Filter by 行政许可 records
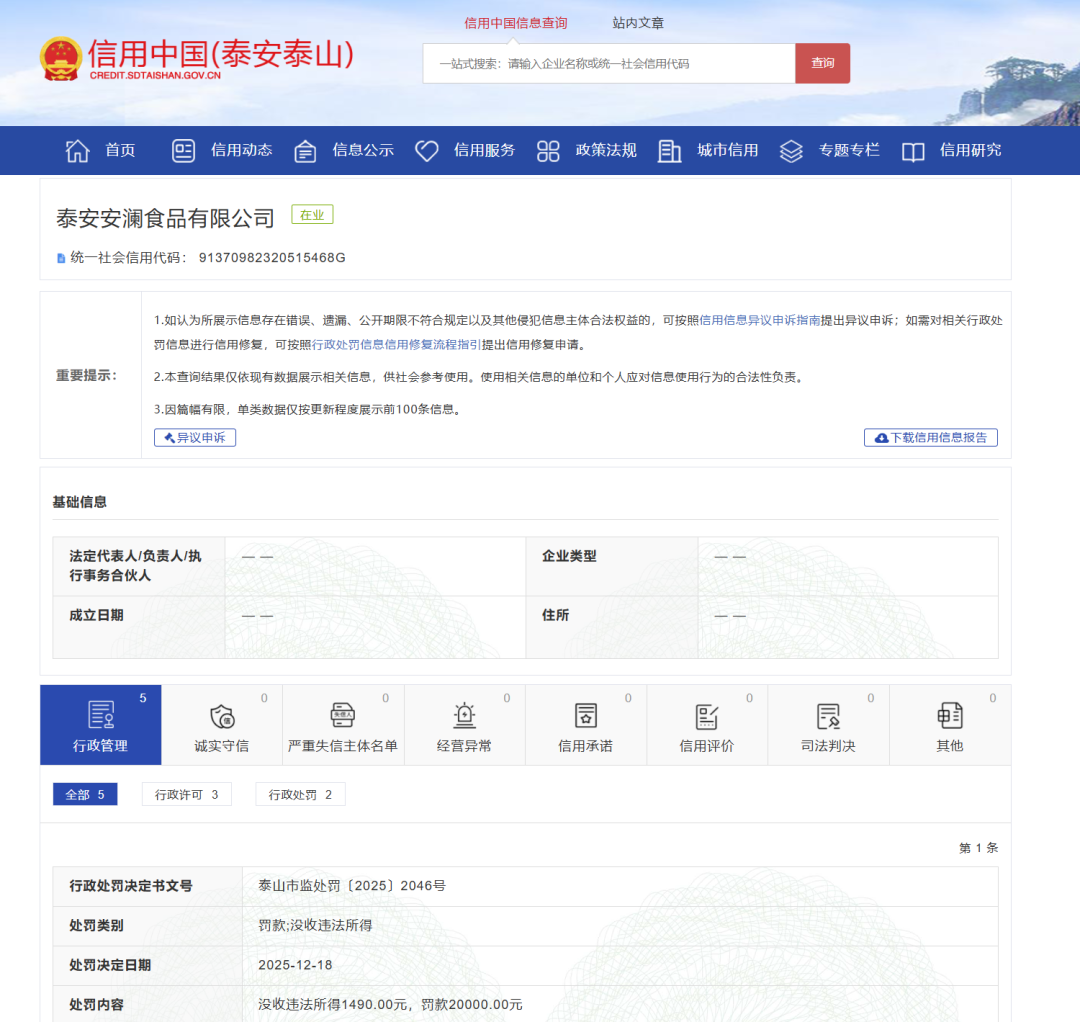This screenshot has width=1080, height=1022. tap(187, 795)
